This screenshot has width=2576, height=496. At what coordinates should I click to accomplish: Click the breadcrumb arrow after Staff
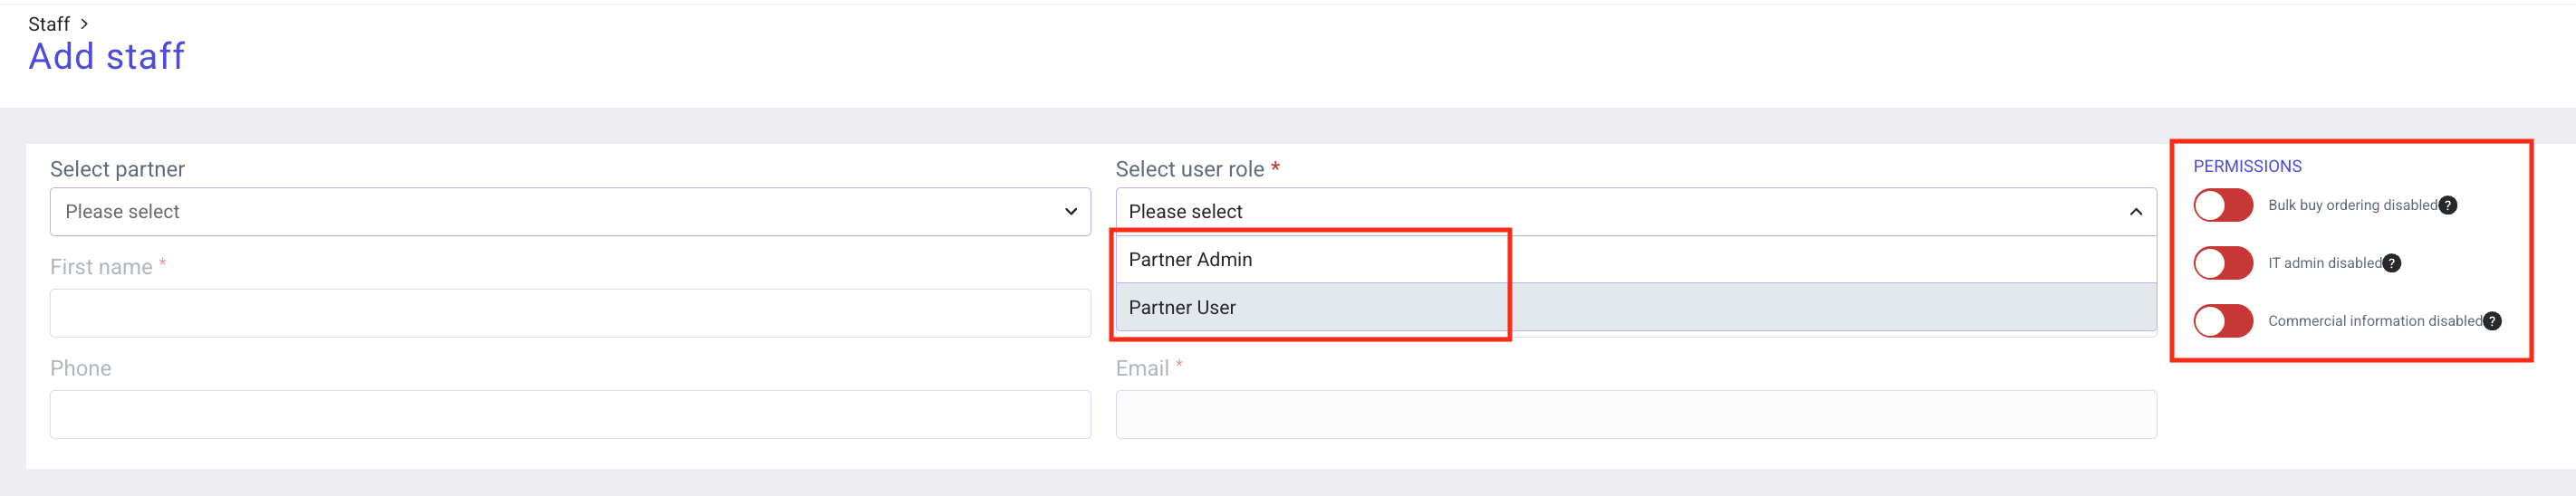click(84, 24)
